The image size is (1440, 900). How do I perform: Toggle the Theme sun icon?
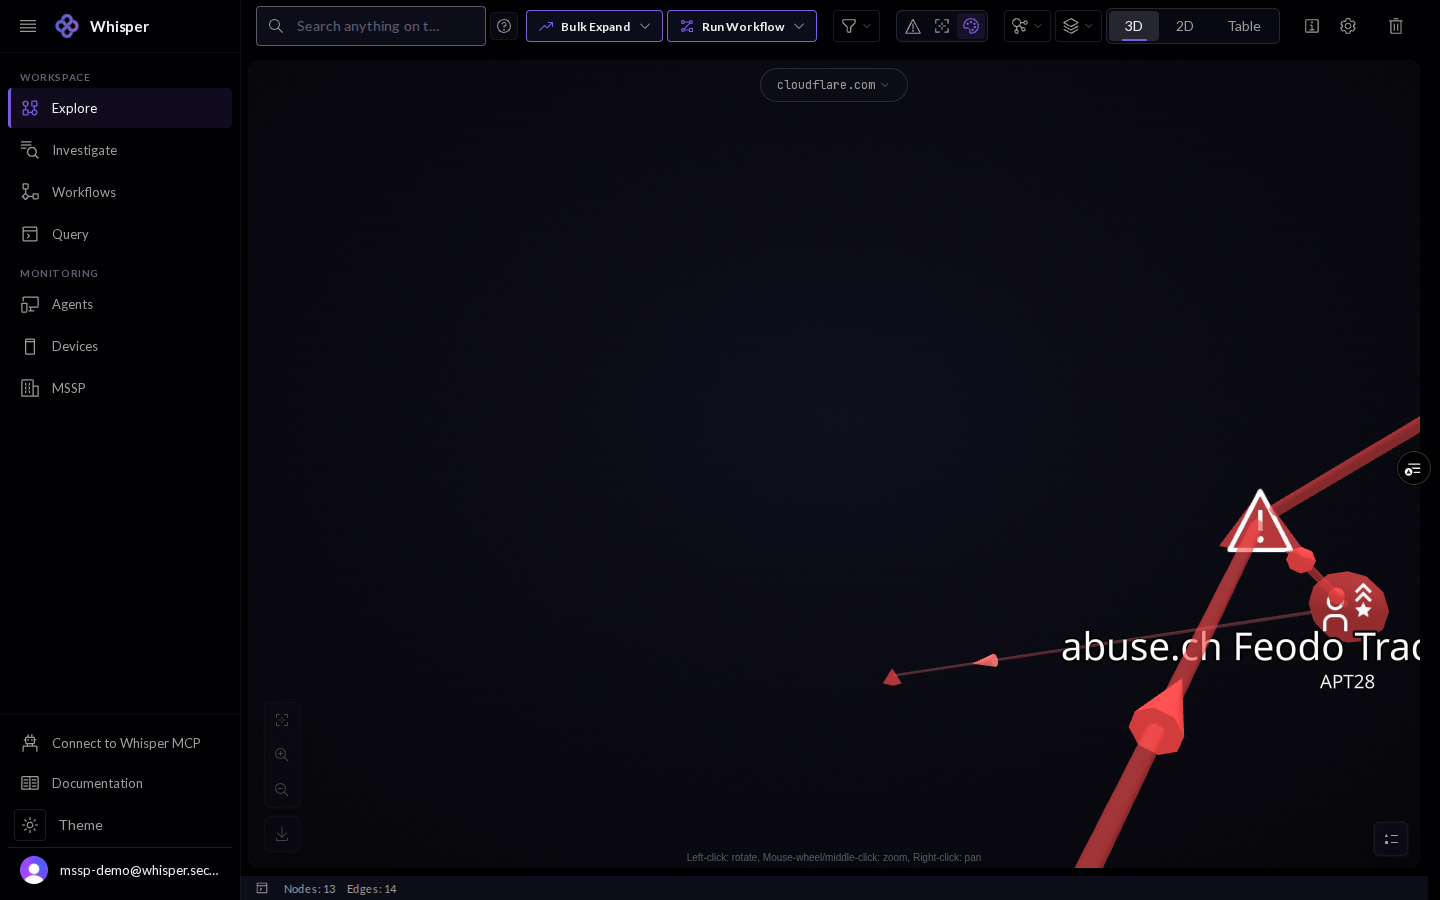pos(30,825)
